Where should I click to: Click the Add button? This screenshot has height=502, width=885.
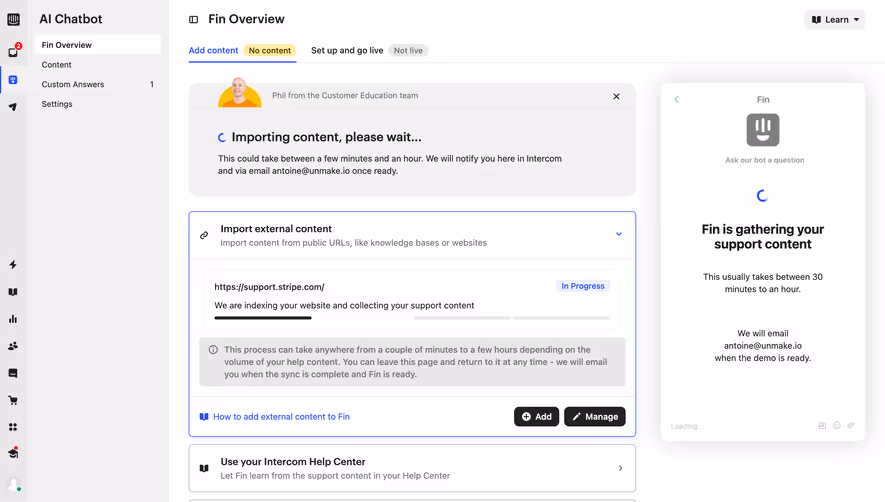coord(536,416)
